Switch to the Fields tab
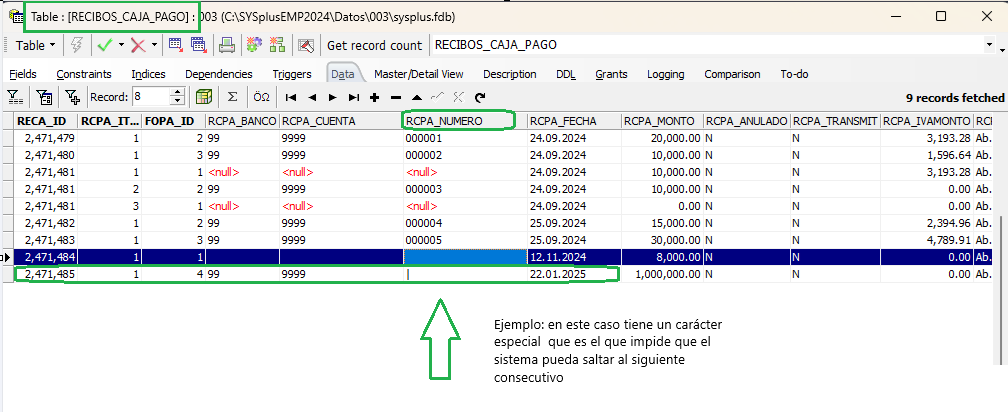The width and height of the screenshot is (1008, 412). [x=23, y=74]
